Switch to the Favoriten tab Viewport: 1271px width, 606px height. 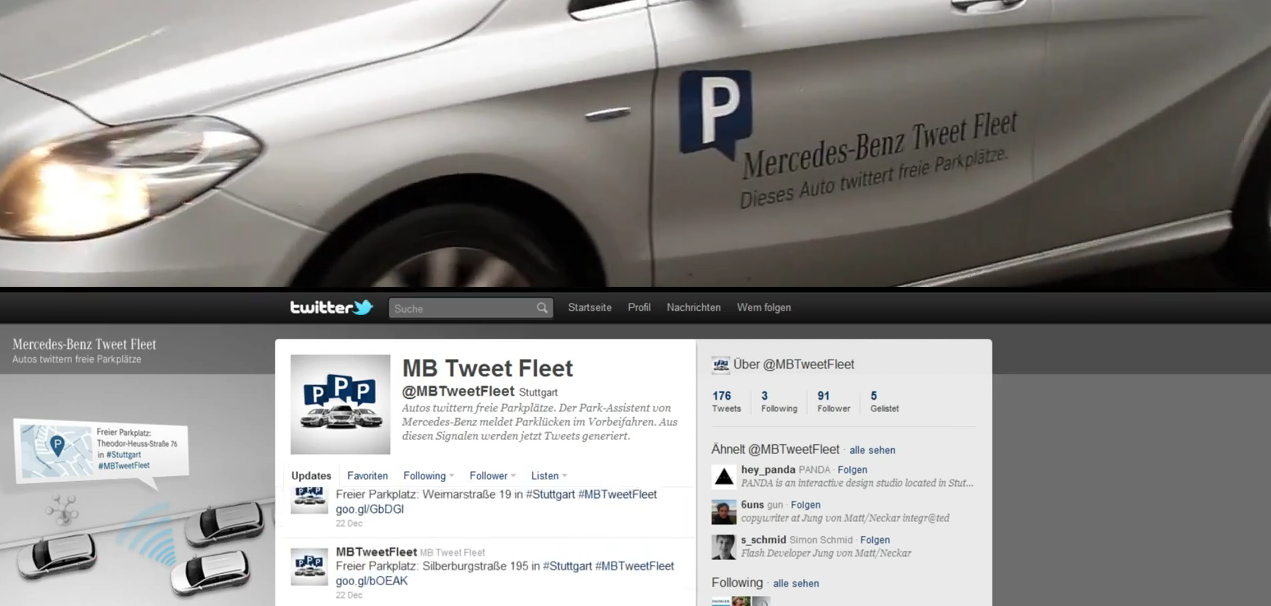tap(367, 476)
